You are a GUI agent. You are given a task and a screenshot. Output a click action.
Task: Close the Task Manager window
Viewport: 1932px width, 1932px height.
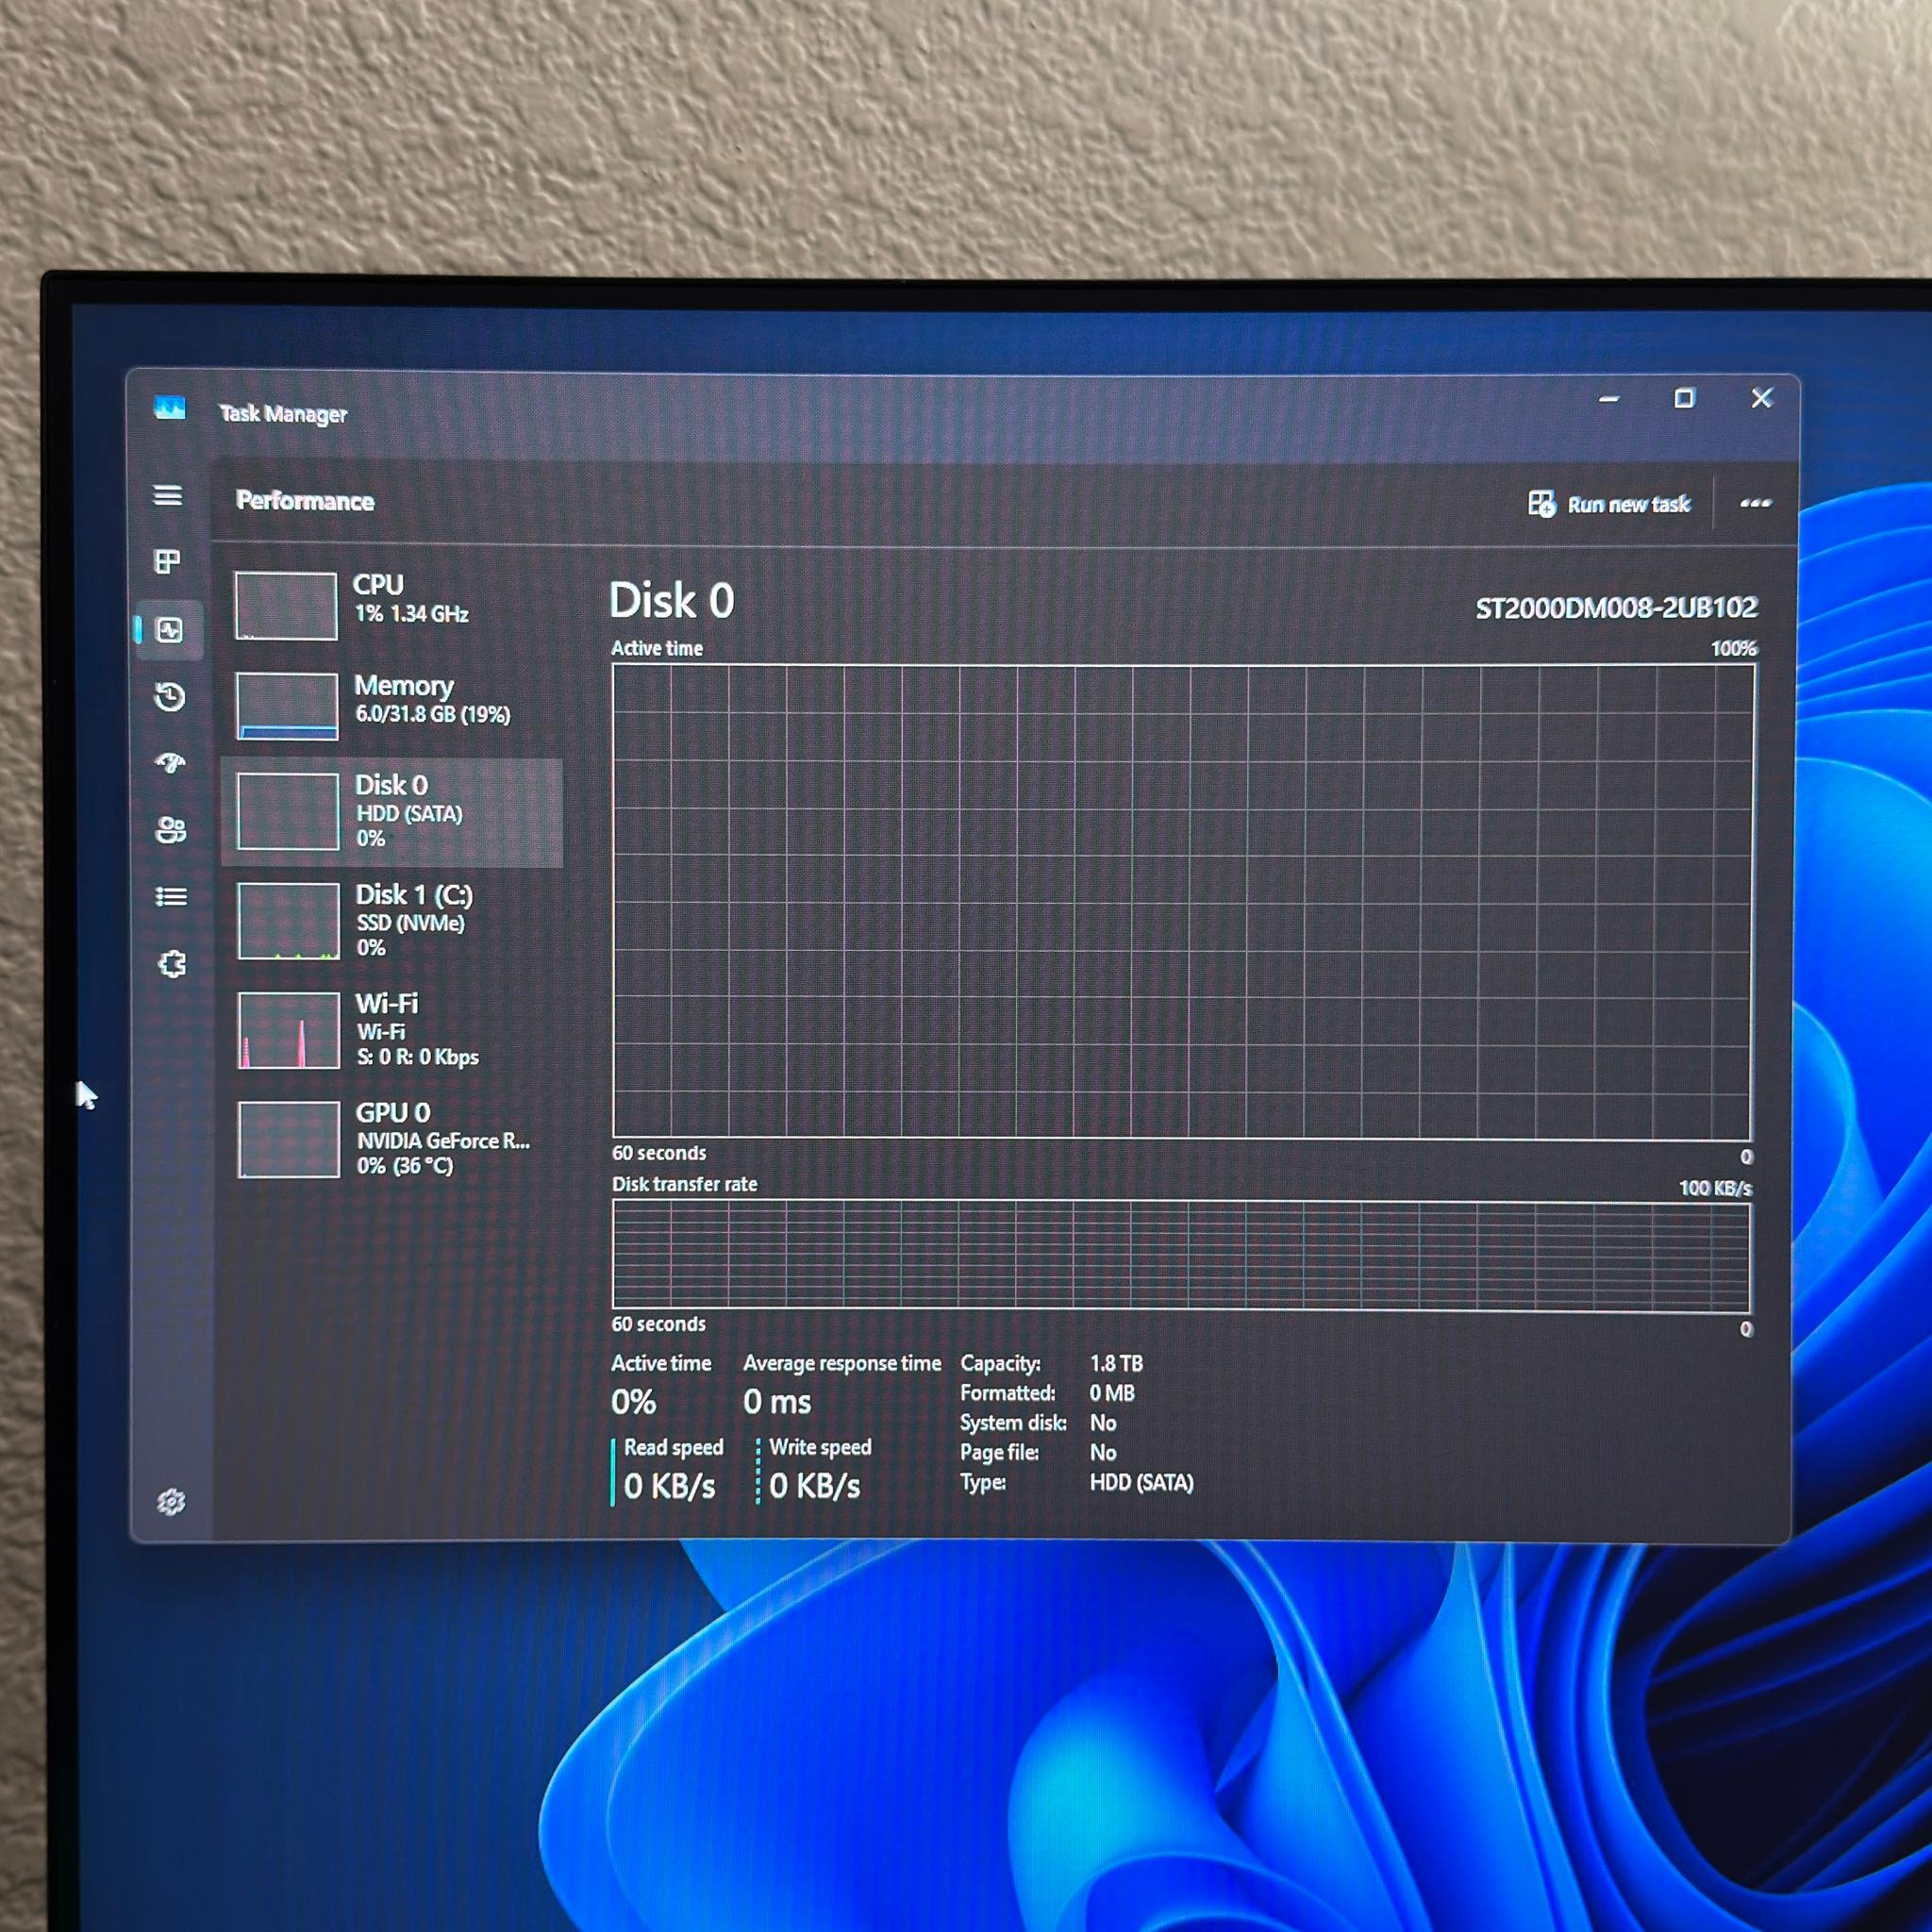tap(1762, 398)
